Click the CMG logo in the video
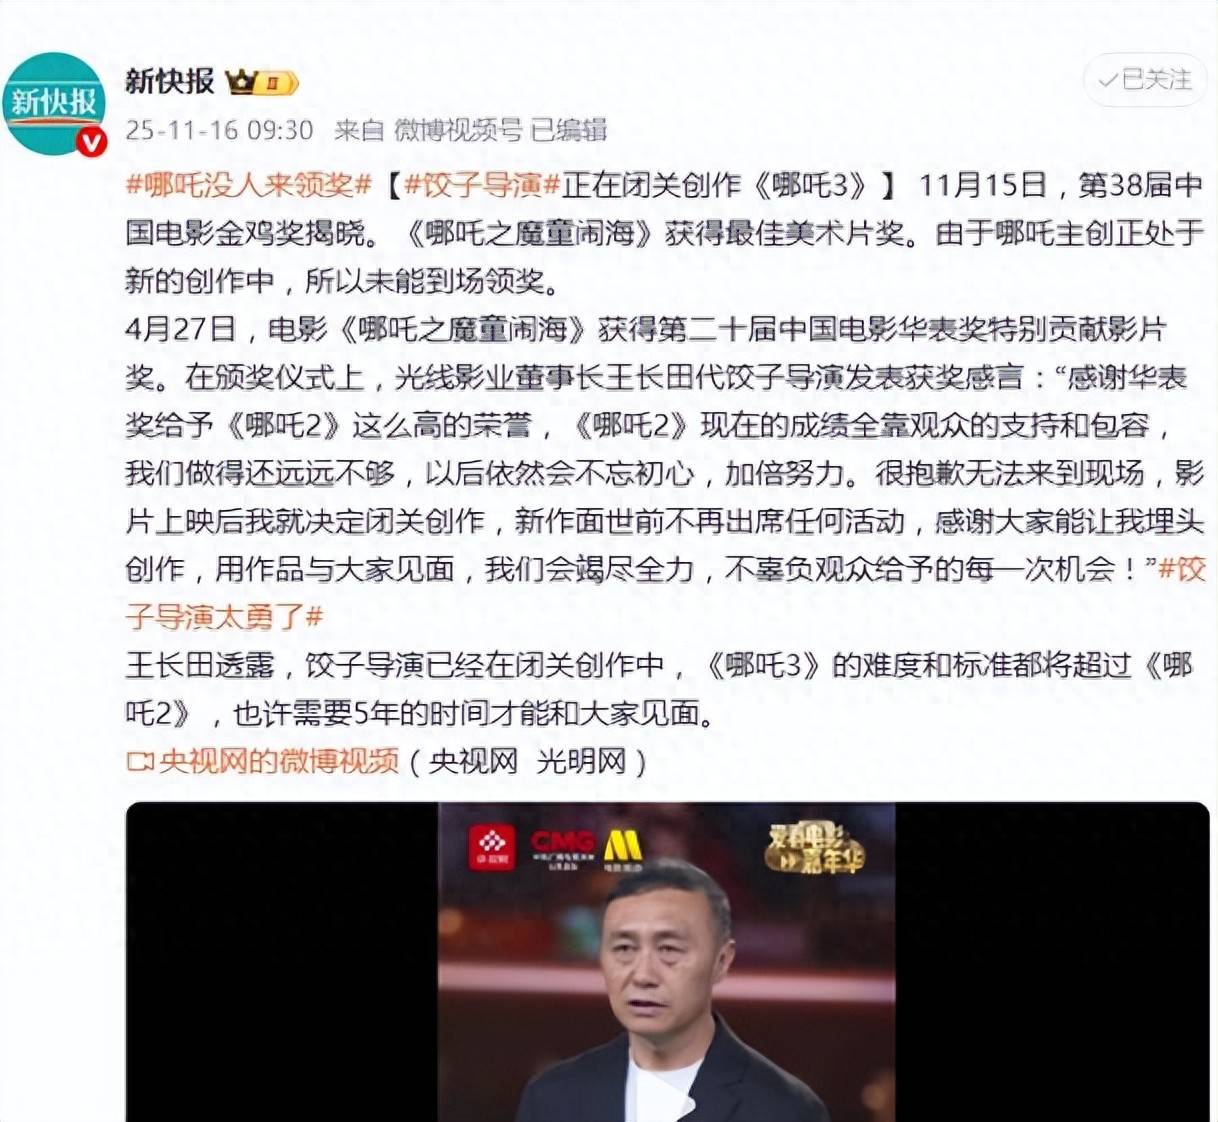The image size is (1218, 1122). [563, 848]
